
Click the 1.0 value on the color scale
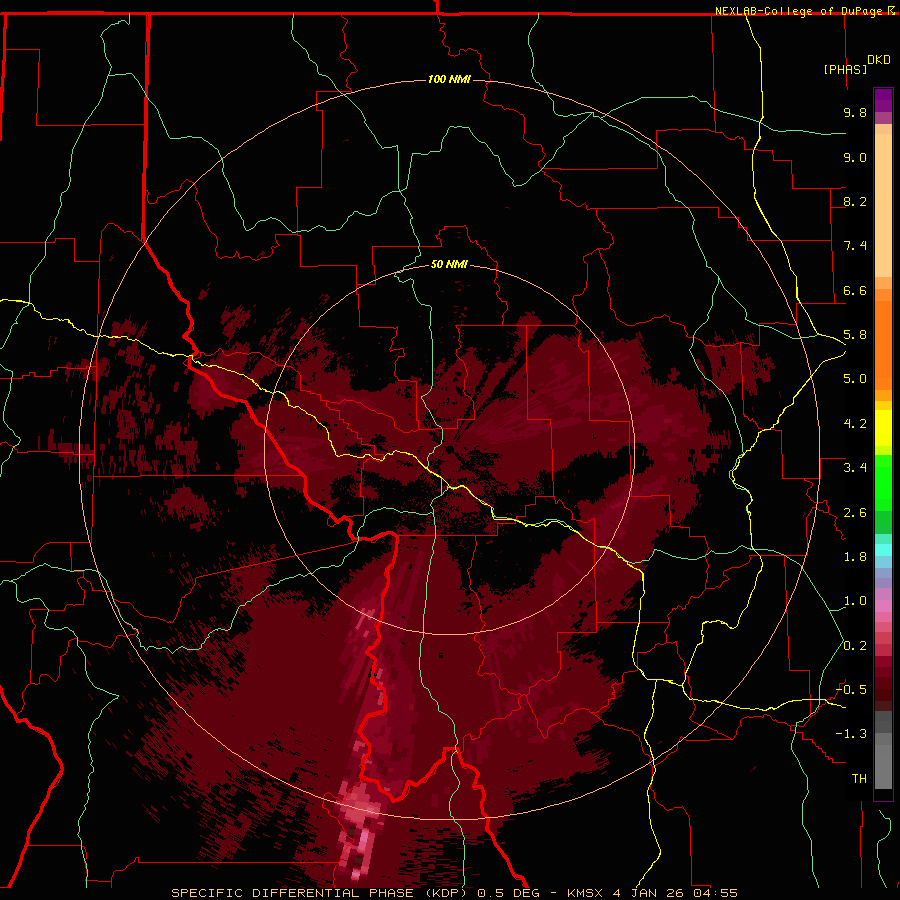click(x=855, y=601)
